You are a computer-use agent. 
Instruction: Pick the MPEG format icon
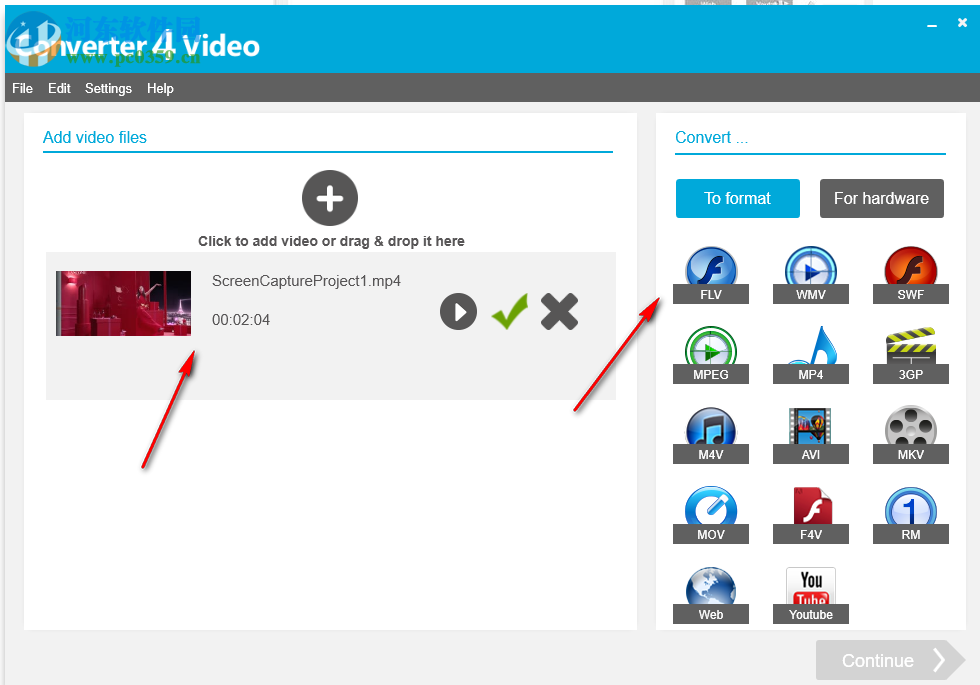click(x=711, y=350)
